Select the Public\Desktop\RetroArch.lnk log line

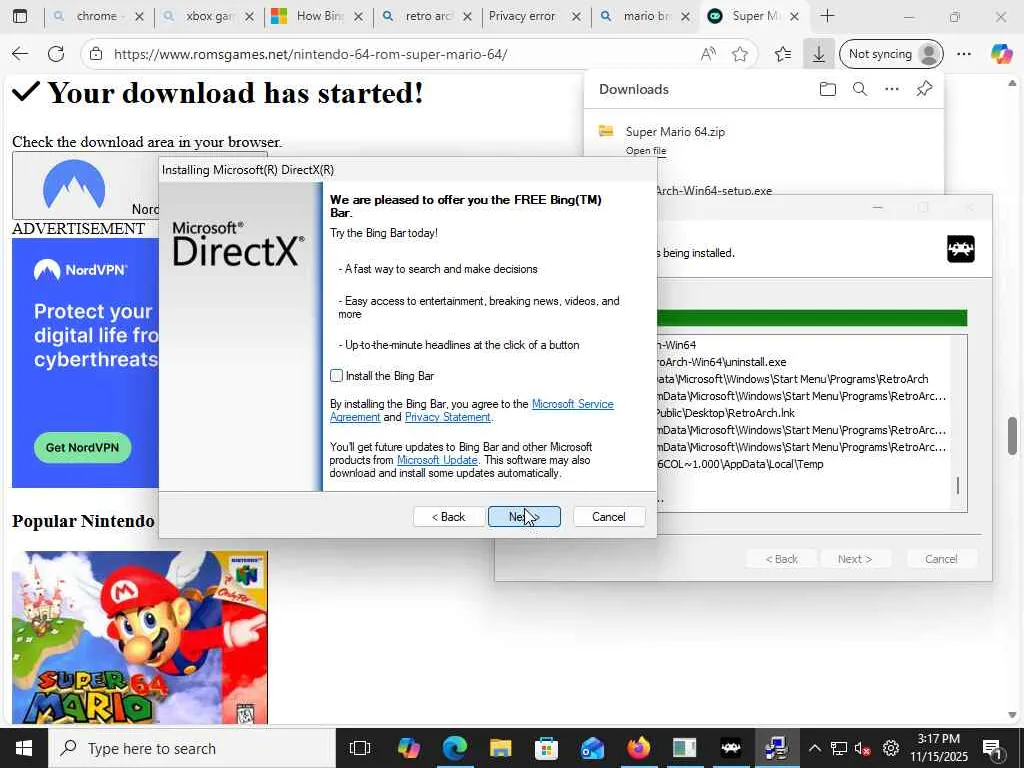pyautogui.click(x=726, y=413)
